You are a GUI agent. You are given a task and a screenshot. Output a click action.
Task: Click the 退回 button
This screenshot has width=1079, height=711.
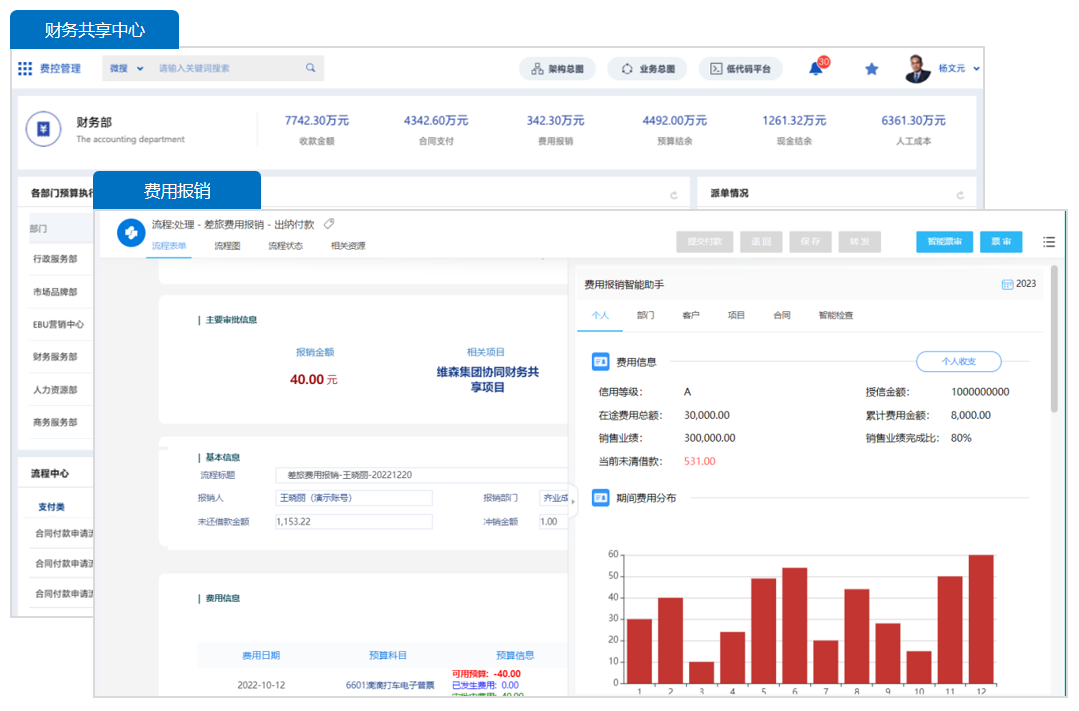(760, 242)
